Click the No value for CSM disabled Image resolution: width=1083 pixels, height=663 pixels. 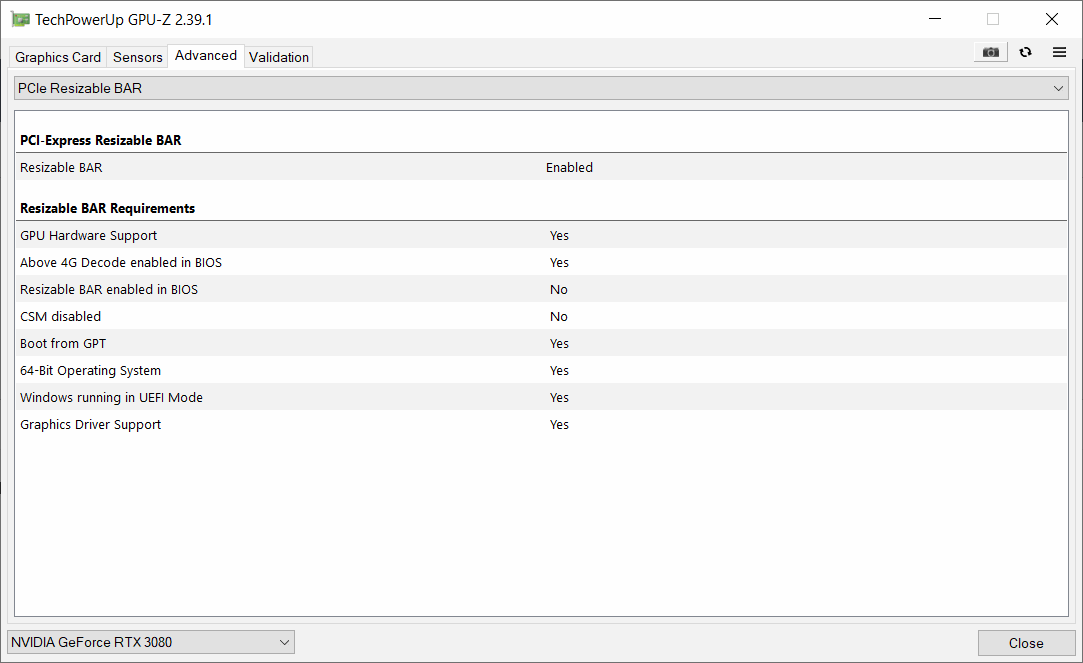pyautogui.click(x=559, y=316)
